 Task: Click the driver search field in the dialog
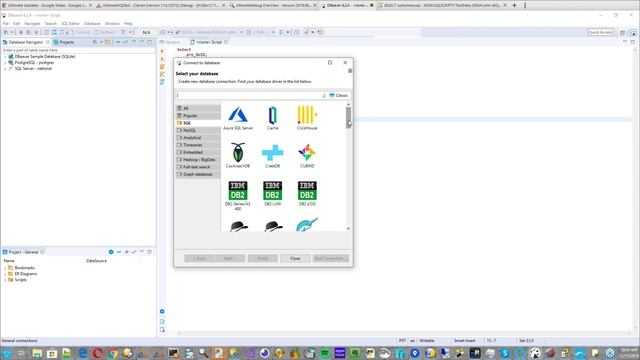pos(249,95)
